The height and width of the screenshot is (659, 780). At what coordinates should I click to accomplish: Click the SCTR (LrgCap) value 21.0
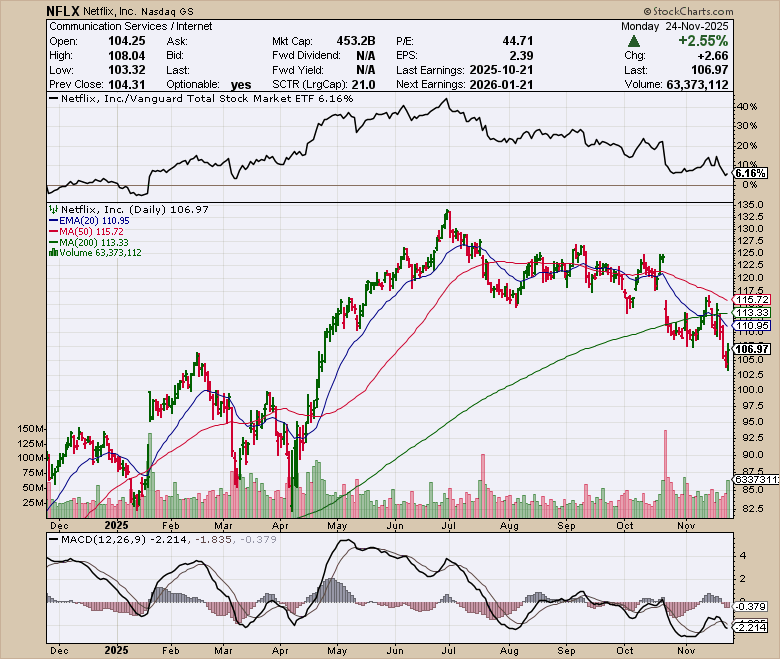click(x=363, y=84)
